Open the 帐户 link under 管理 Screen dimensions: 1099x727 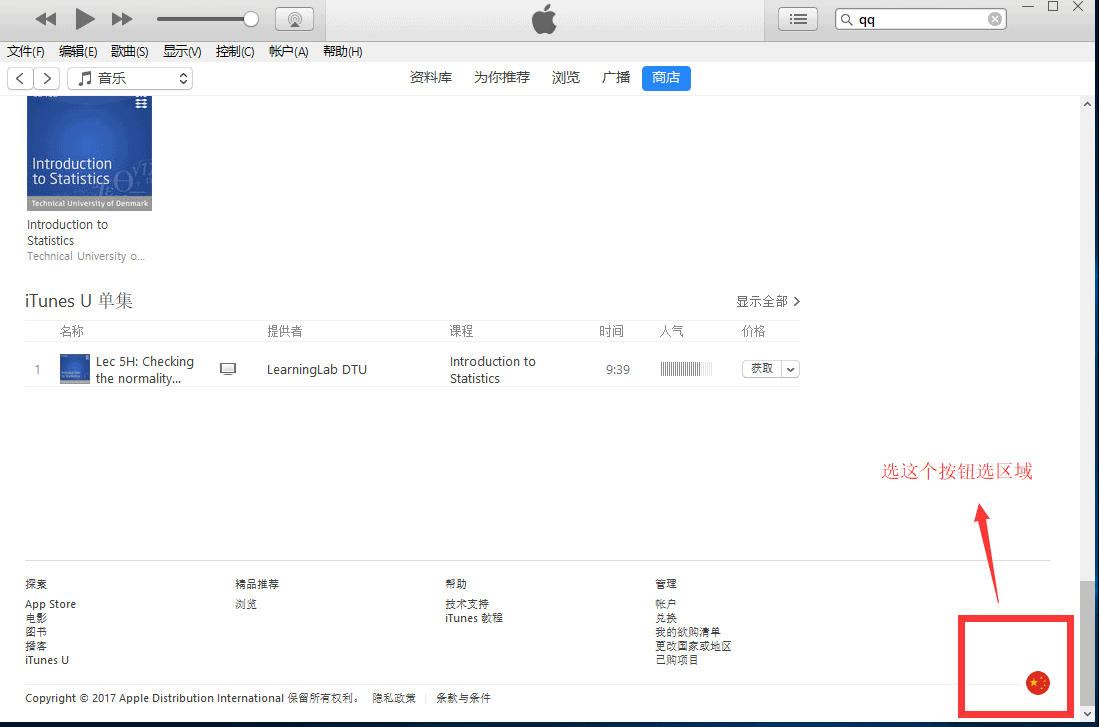(x=666, y=604)
